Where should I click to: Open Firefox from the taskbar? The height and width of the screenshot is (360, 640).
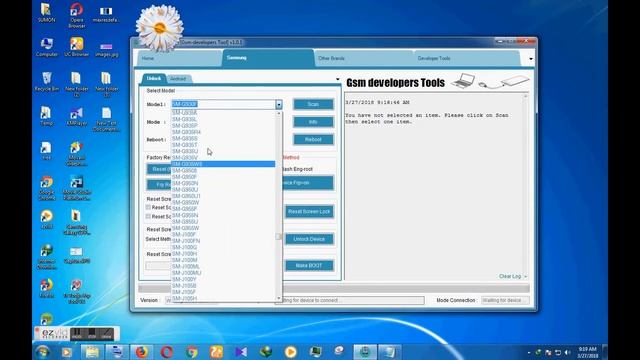click(x=141, y=352)
